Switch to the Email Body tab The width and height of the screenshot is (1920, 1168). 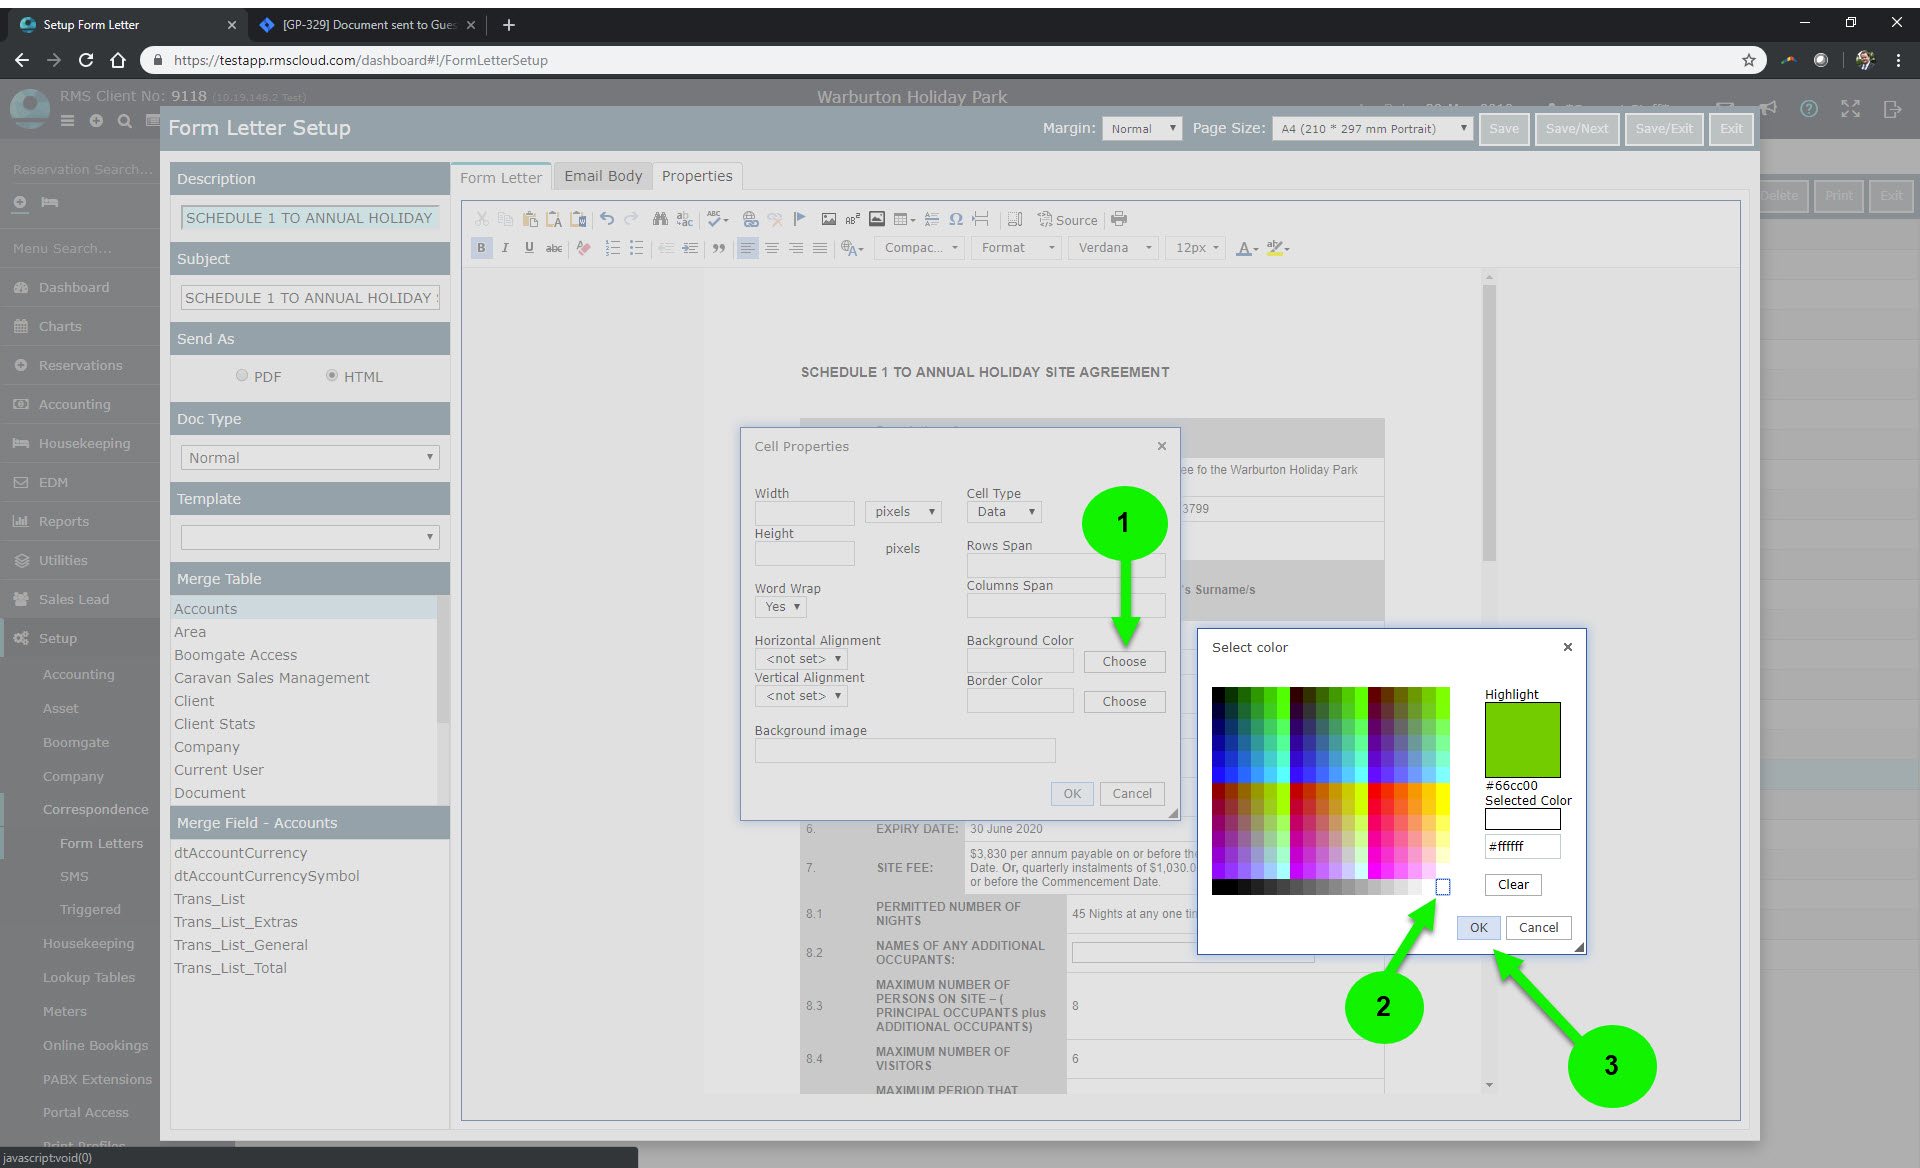point(603,175)
